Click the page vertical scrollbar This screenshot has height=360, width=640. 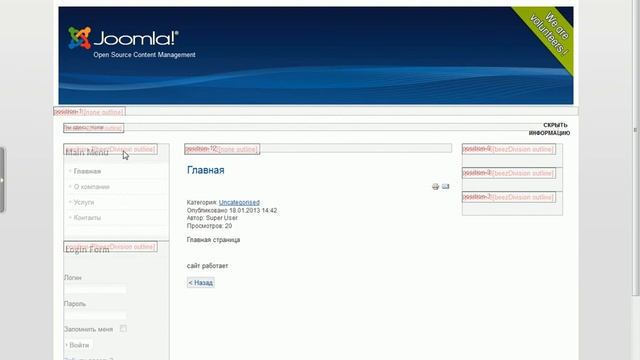[635, 147]
